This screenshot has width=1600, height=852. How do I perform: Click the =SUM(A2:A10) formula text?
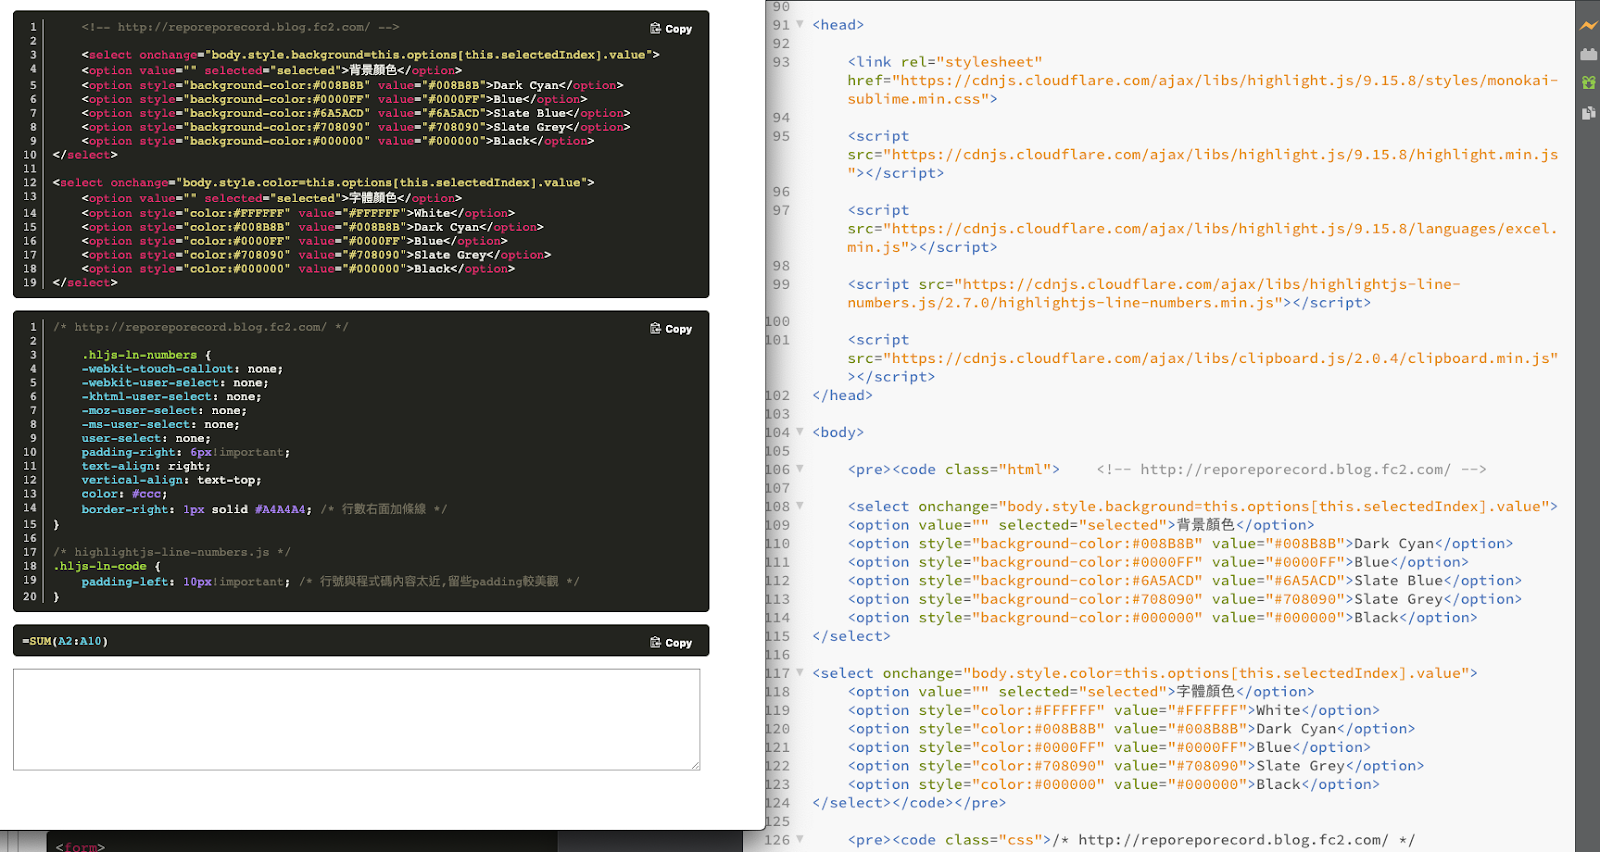pos(65,641)
